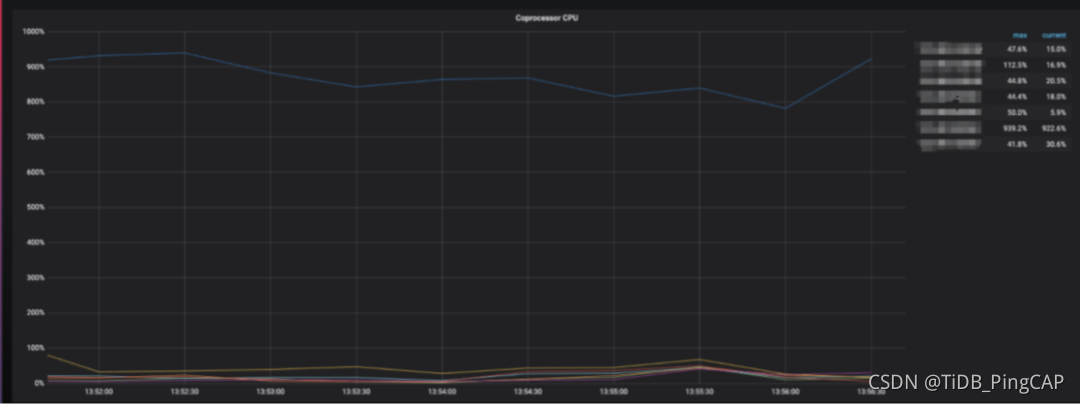Click the 13:55:30 time axis label
Image resolution: width=1080 pixels, height=404 pixels.
pyautogui.click(x=699, y=392)
